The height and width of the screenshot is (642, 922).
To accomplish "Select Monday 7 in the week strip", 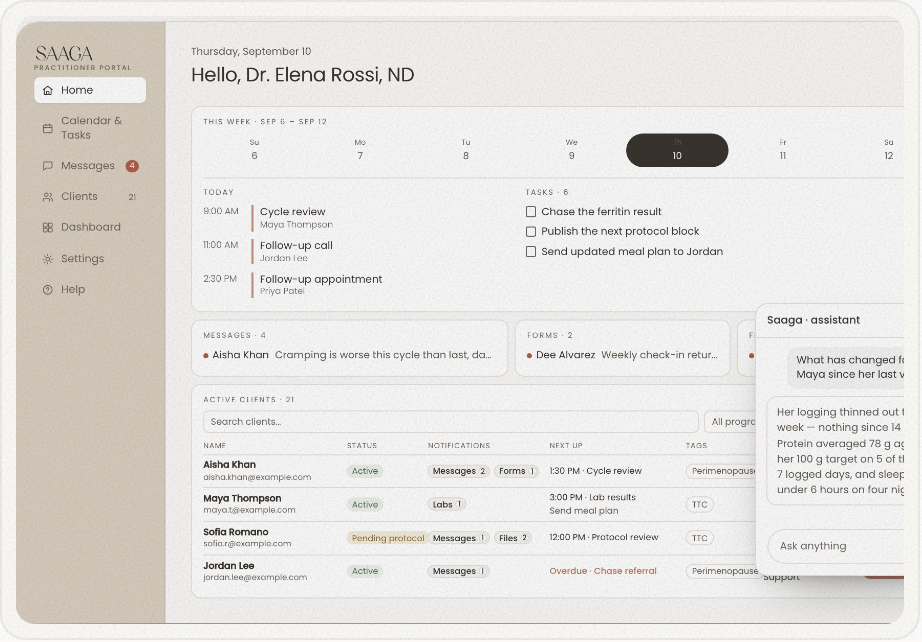I will click(x=360, y=150).
